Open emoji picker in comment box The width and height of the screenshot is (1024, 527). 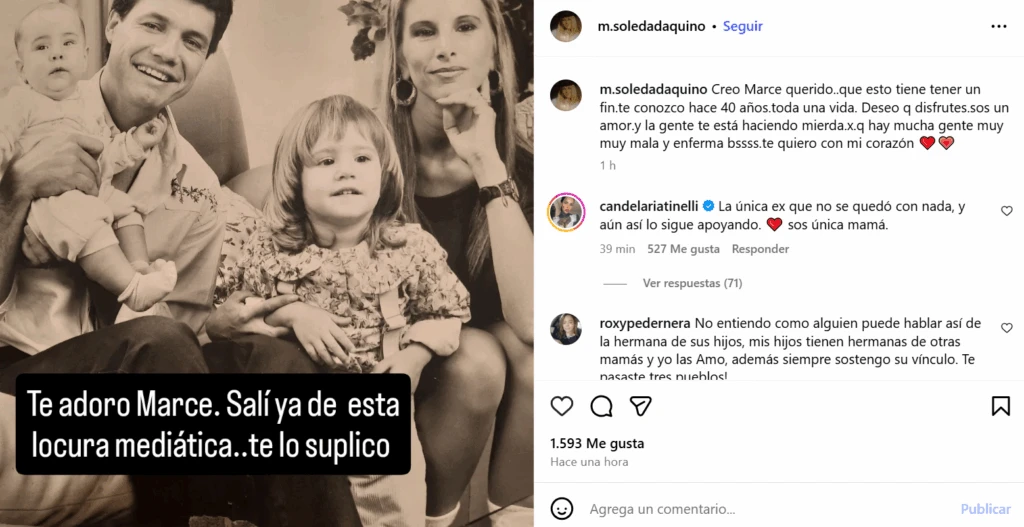[x=562, y=509]
